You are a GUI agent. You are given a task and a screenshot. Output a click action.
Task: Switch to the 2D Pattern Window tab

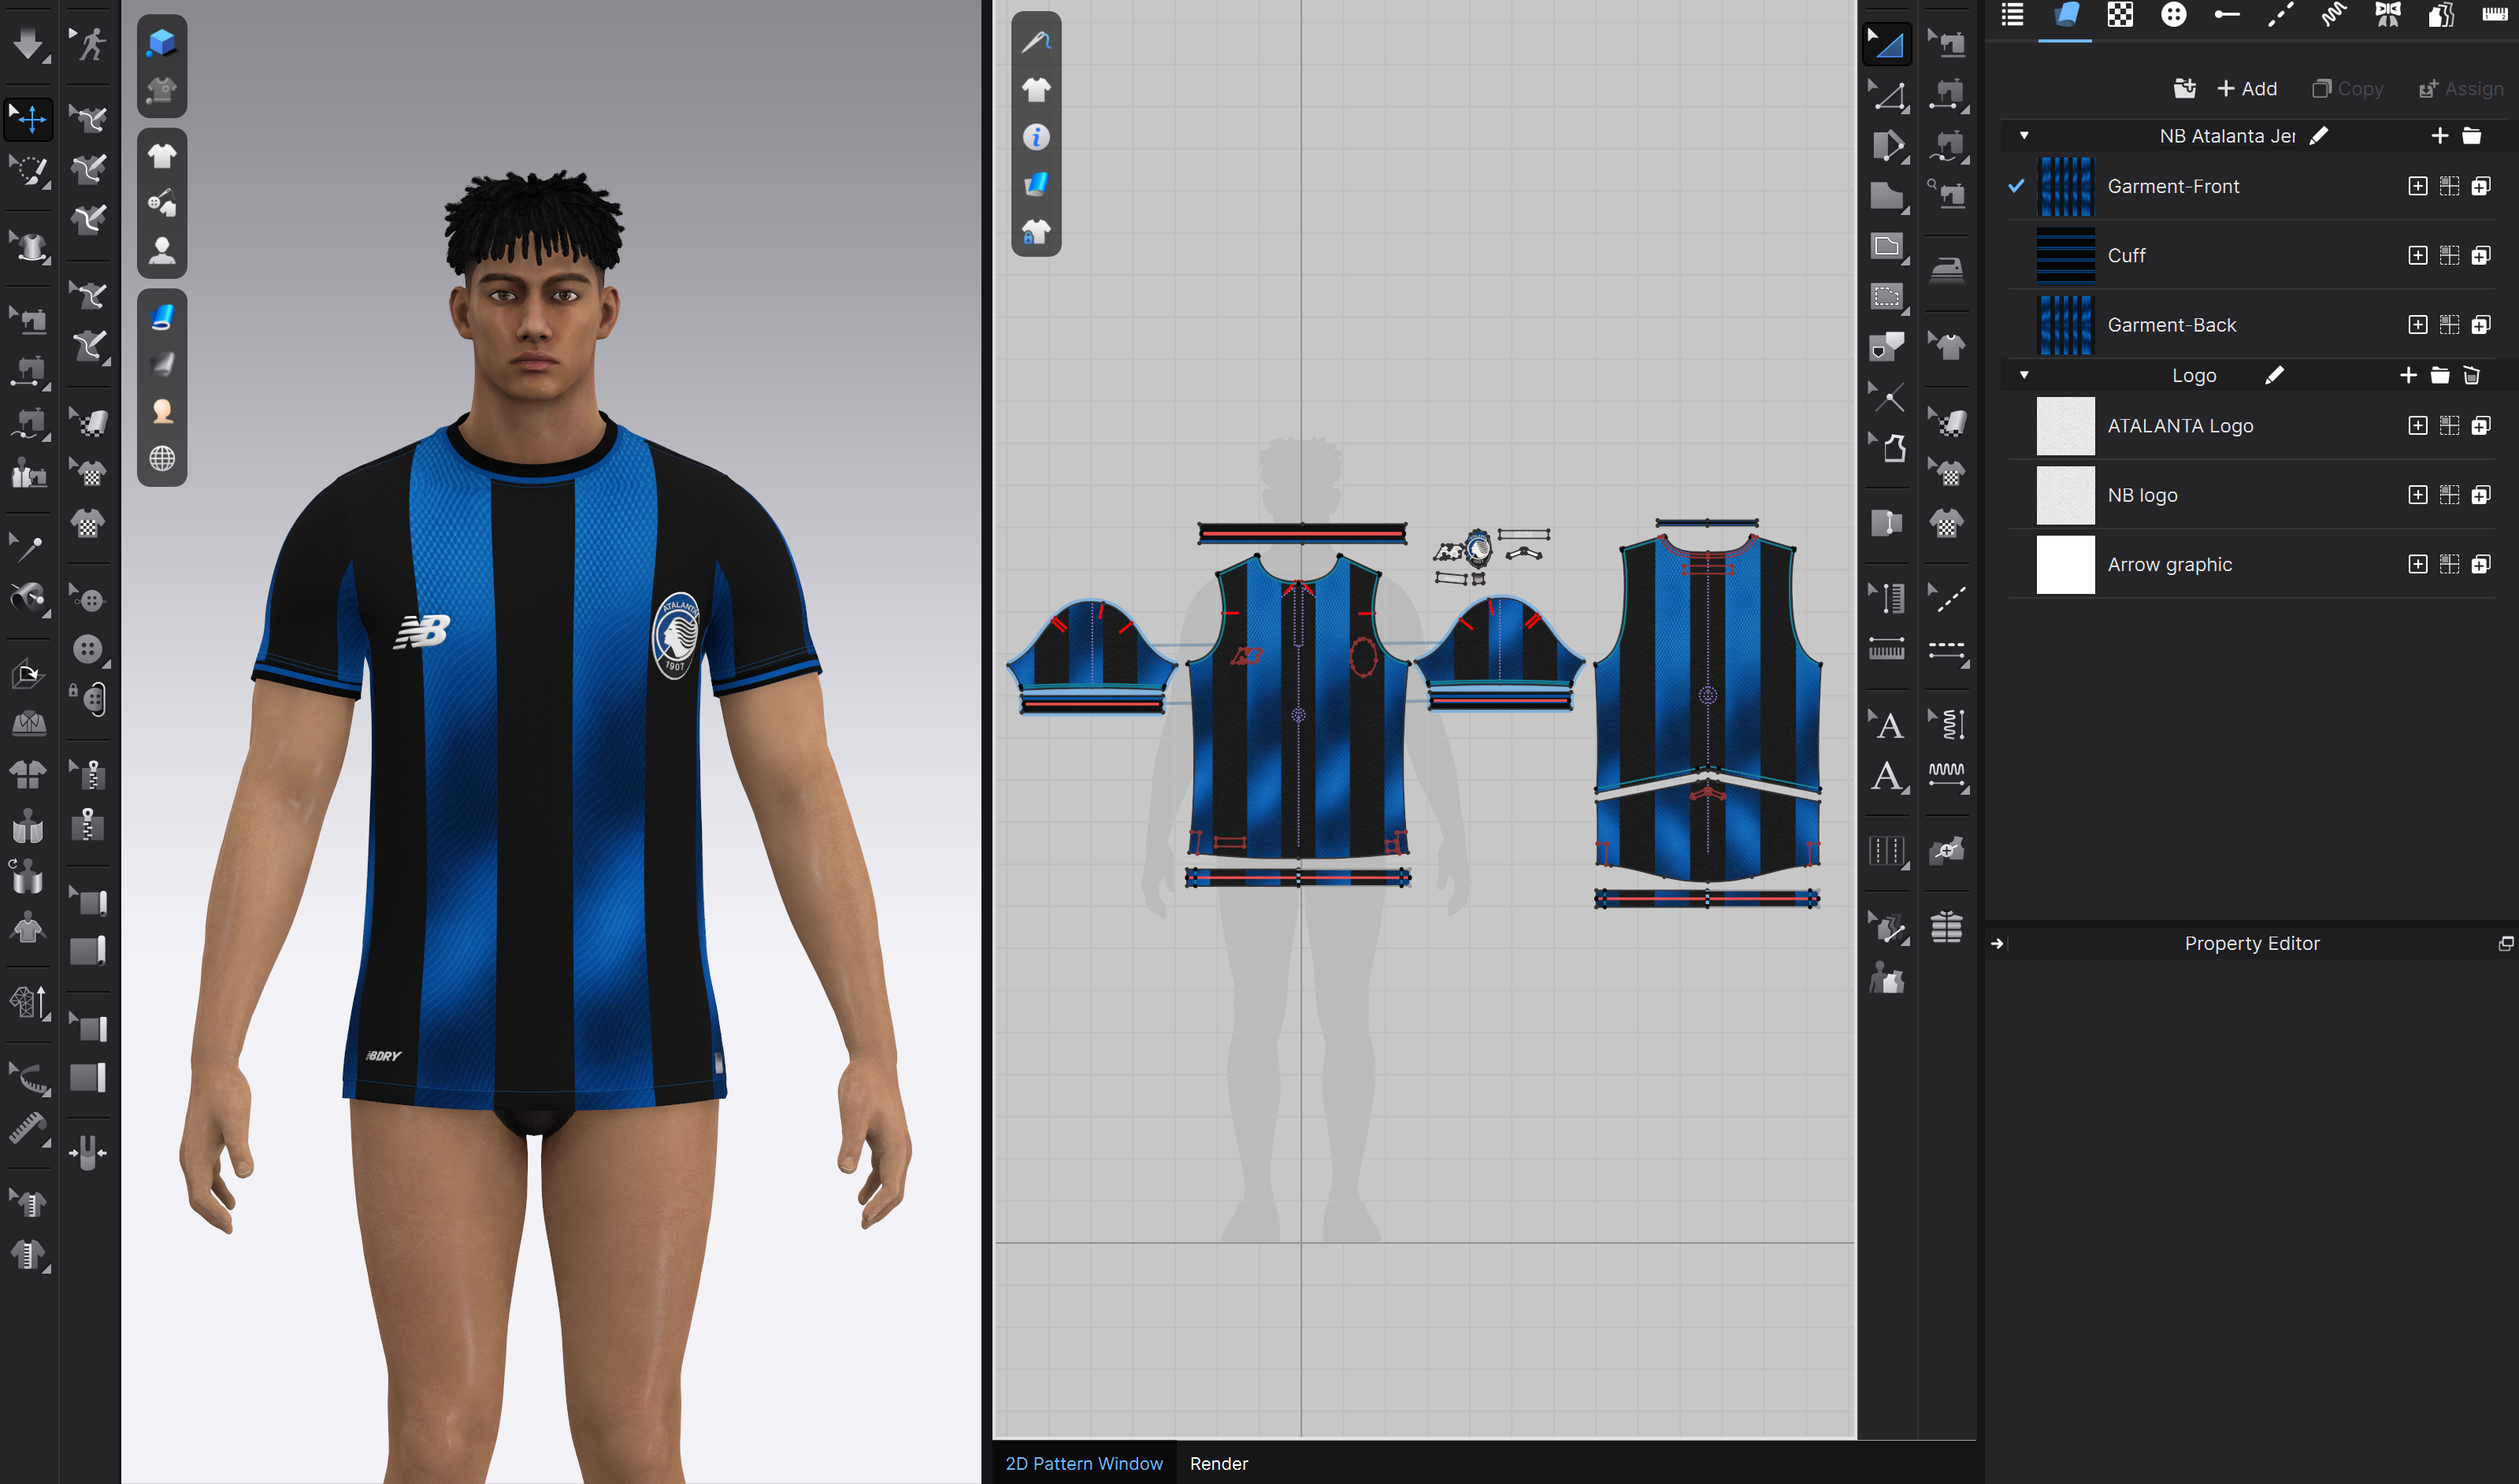1083,1463
